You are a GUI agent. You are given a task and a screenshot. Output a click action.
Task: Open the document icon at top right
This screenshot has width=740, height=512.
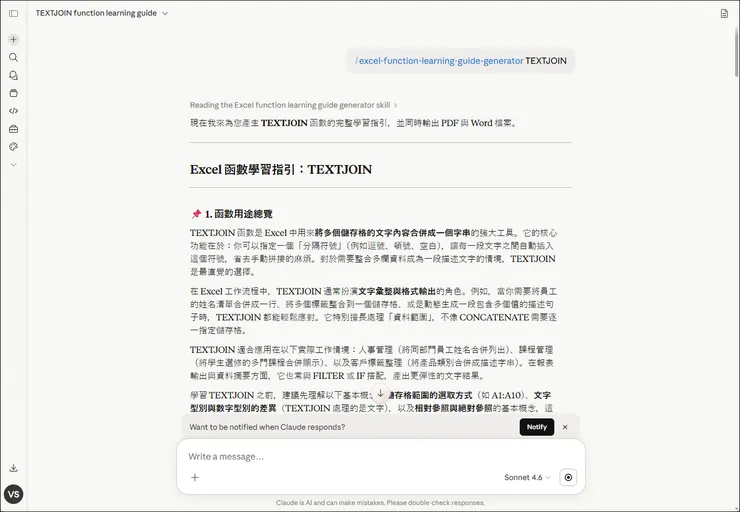724,14
